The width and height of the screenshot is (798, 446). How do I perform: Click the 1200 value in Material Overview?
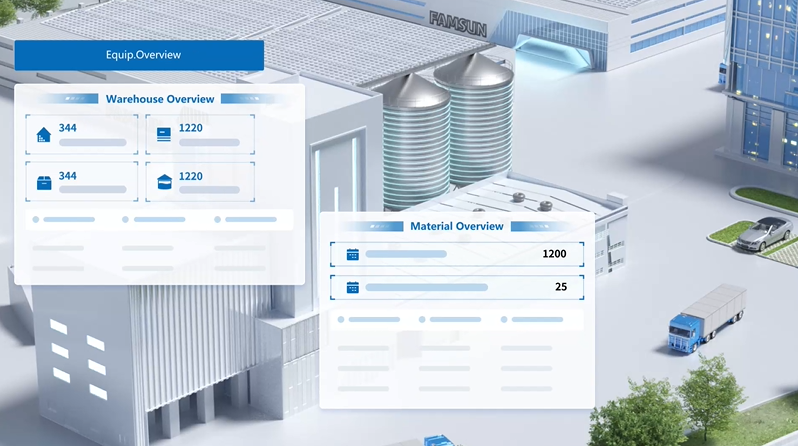554,254
